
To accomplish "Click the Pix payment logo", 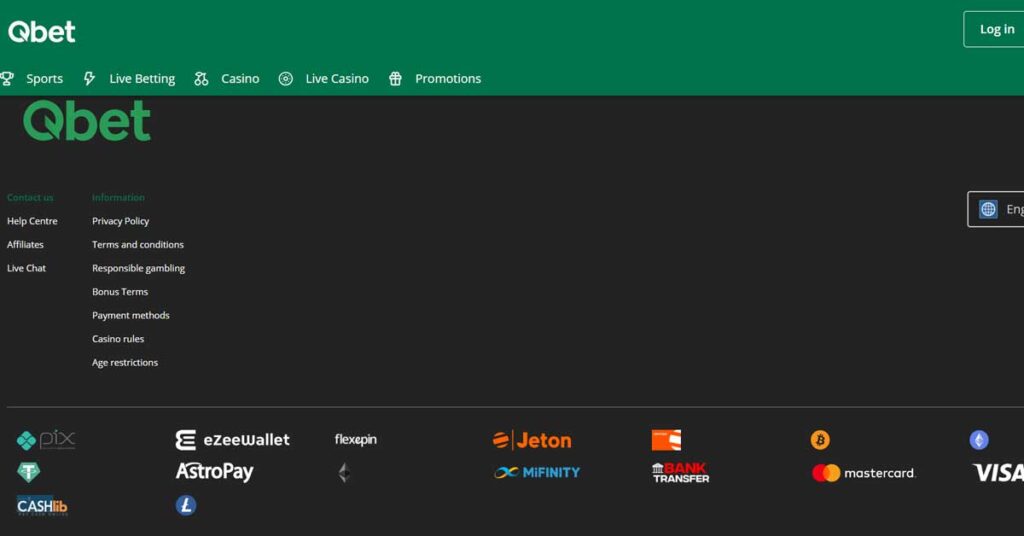I will point(46,440).
